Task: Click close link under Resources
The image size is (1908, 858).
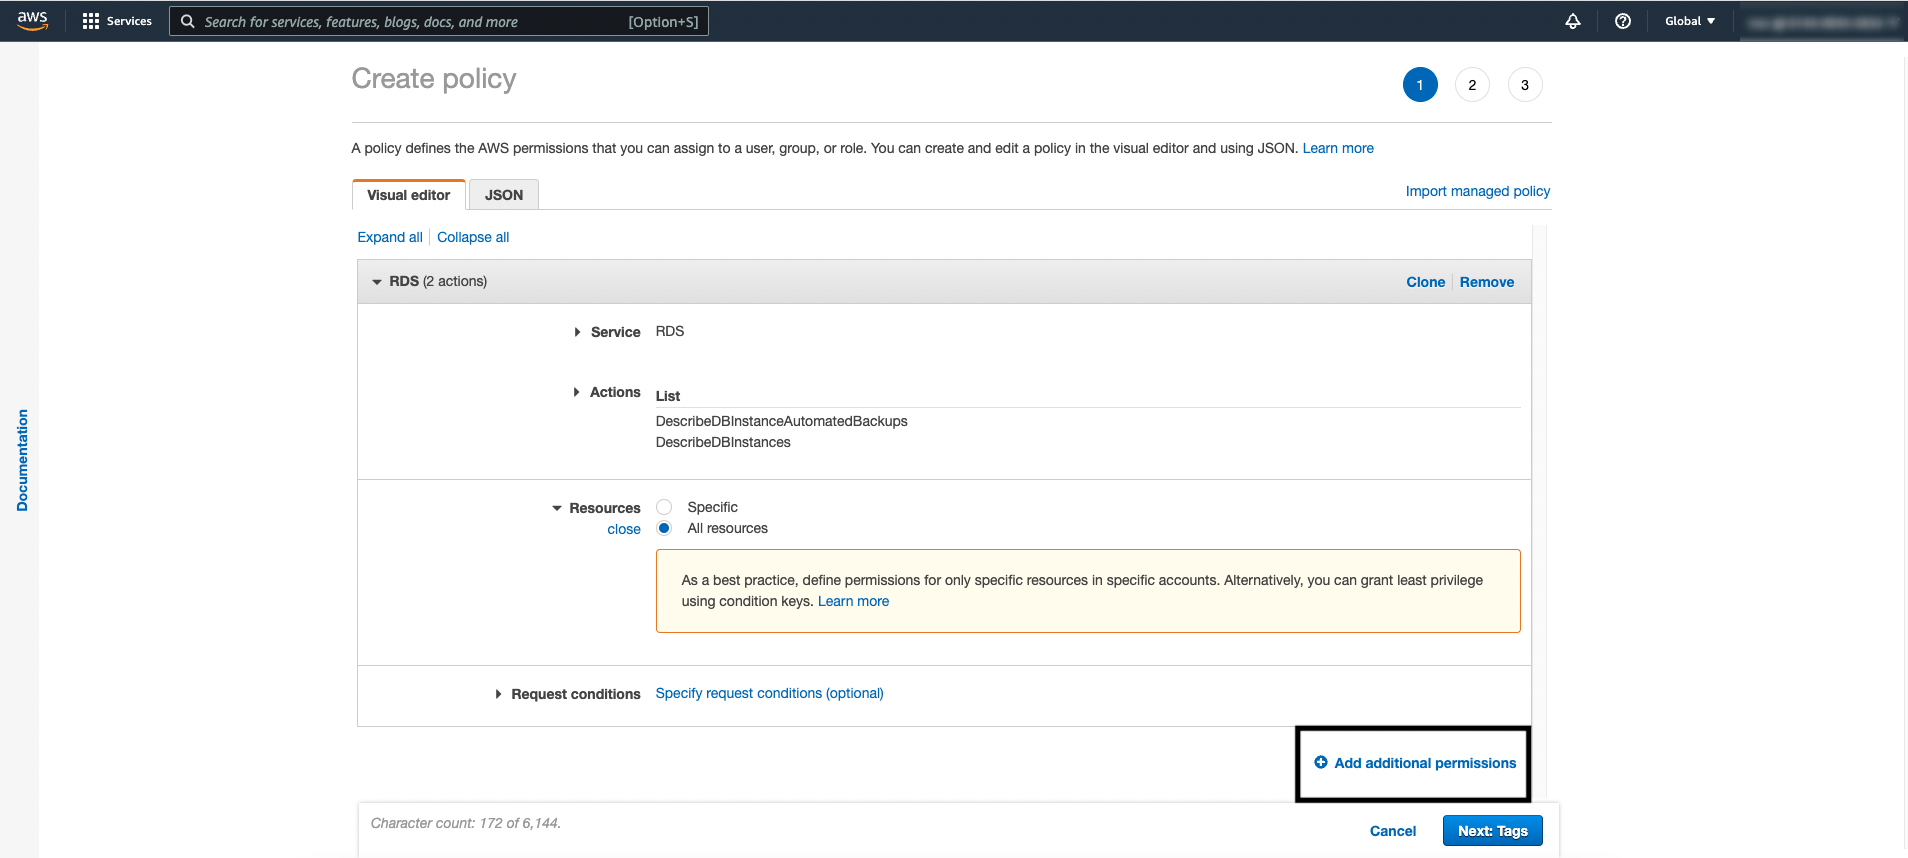Action: point(624,529)
